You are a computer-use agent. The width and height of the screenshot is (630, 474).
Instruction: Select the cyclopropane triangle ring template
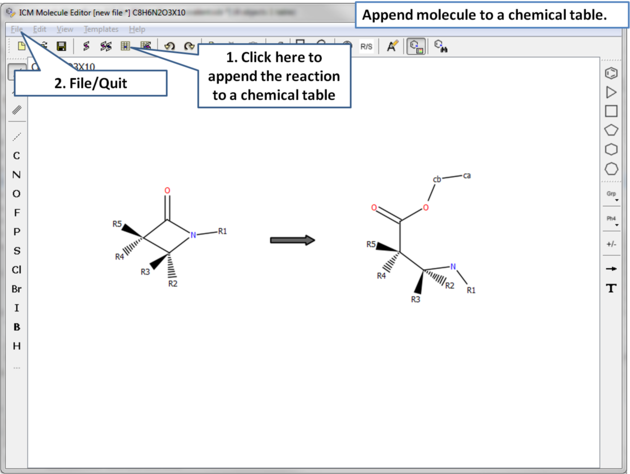coord(611,92)
